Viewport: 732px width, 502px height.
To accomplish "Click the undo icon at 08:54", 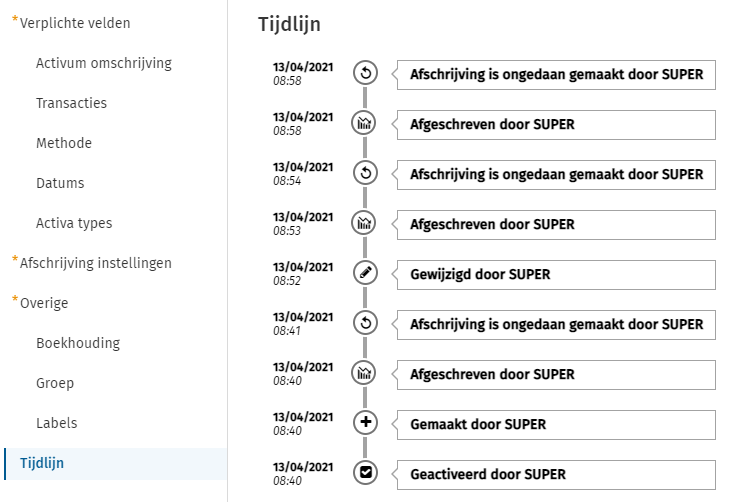I will [x=366, y=173].
